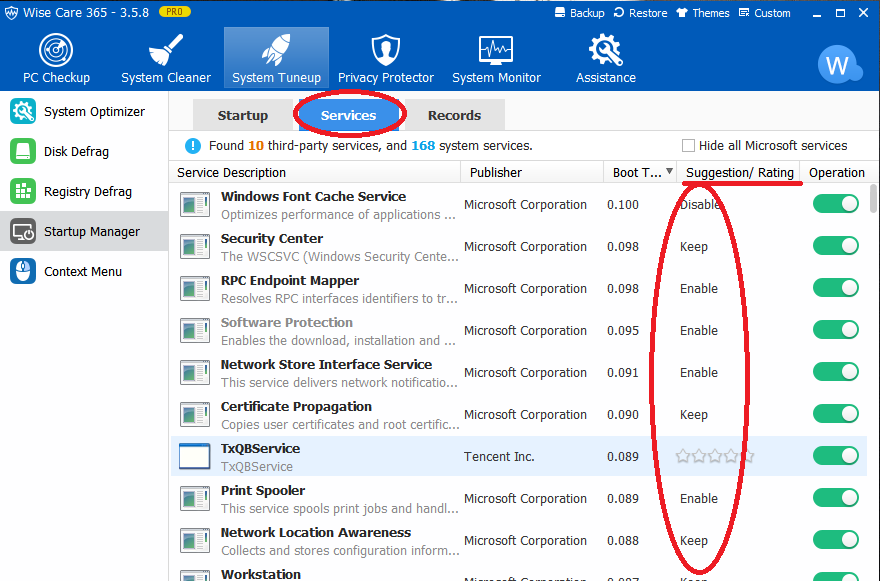Click Tencent Inc. publisher cell
880x581 pixels.
499,457
